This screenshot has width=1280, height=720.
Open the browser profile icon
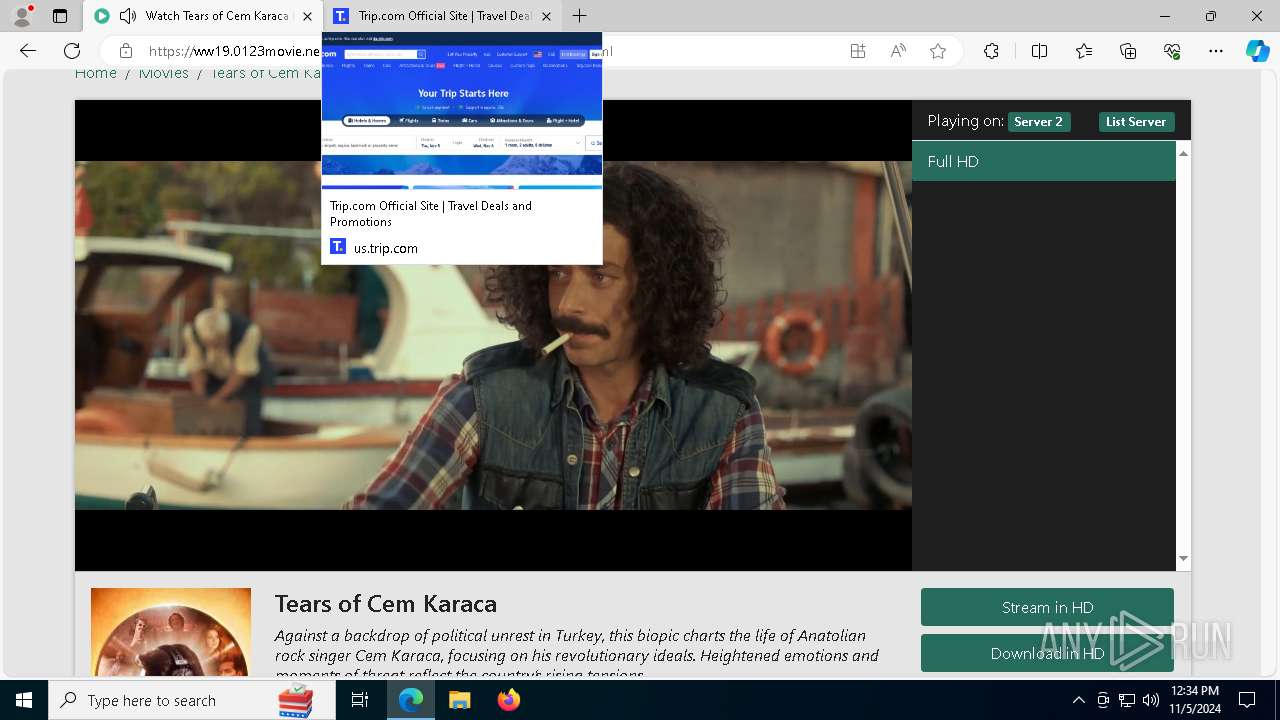coord(22,16)
